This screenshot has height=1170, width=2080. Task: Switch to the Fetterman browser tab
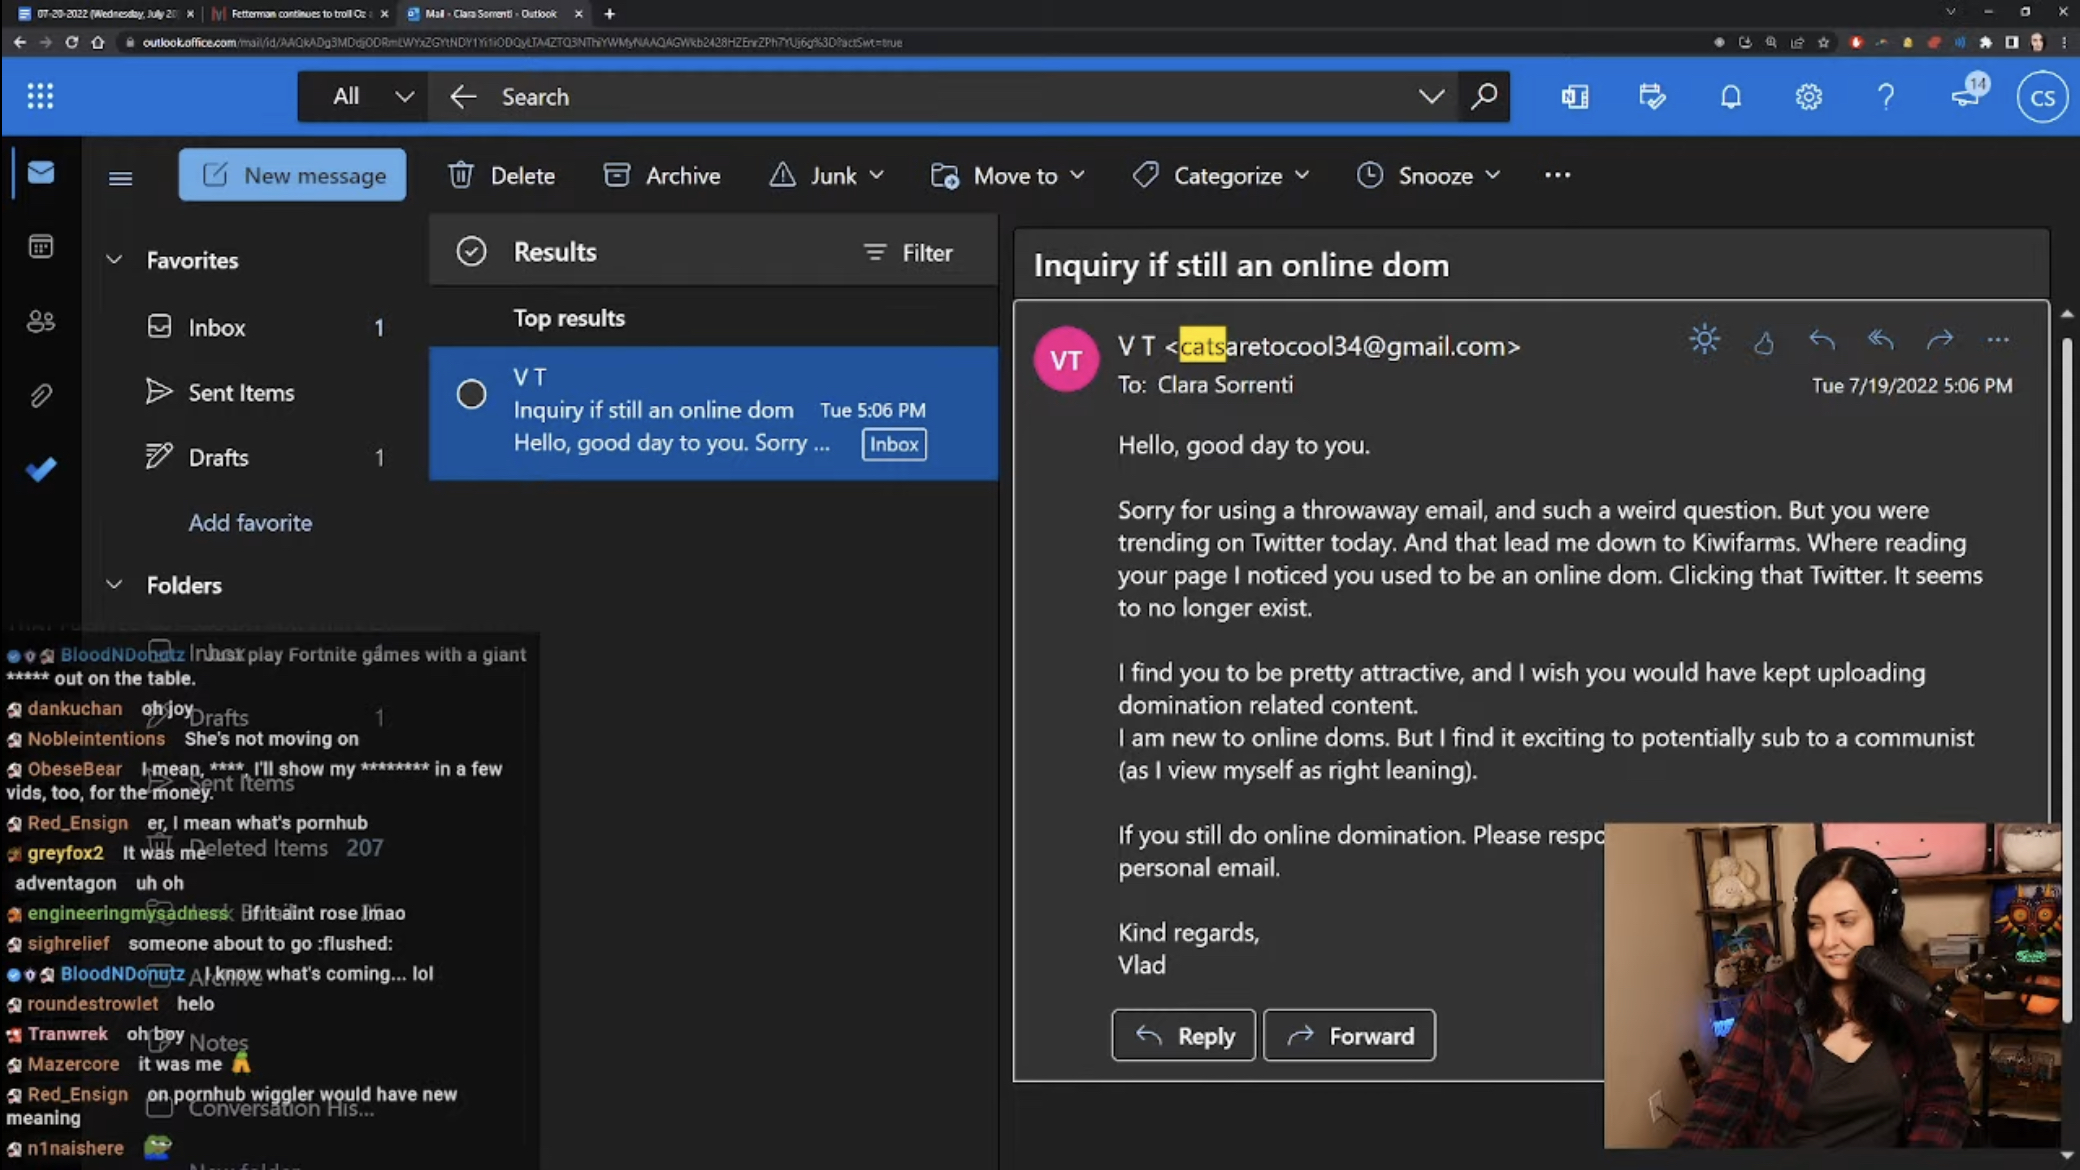tap(297, 14)
